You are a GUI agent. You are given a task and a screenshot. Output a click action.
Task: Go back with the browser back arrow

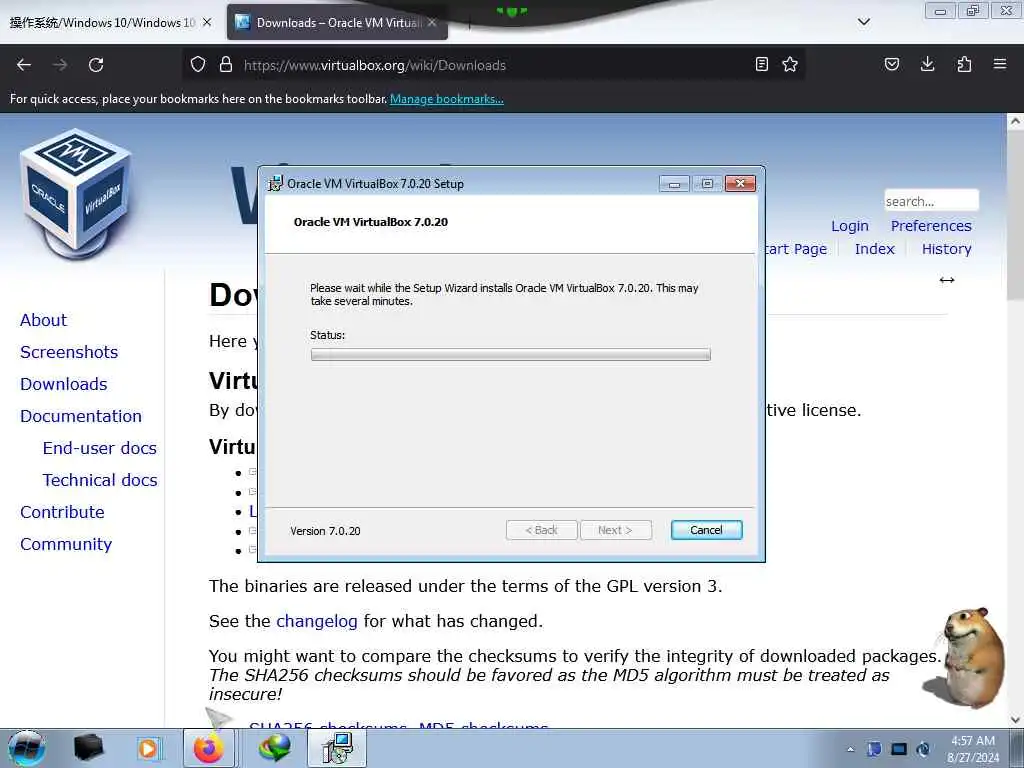click(x=24, y=65)
